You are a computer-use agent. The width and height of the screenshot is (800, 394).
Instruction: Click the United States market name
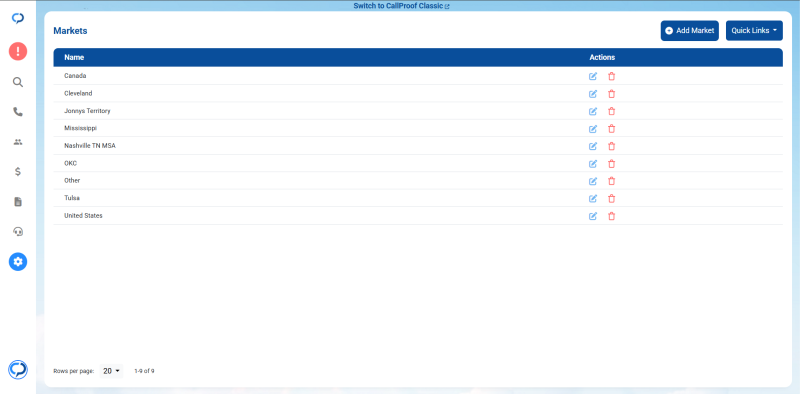pos(83,215)
